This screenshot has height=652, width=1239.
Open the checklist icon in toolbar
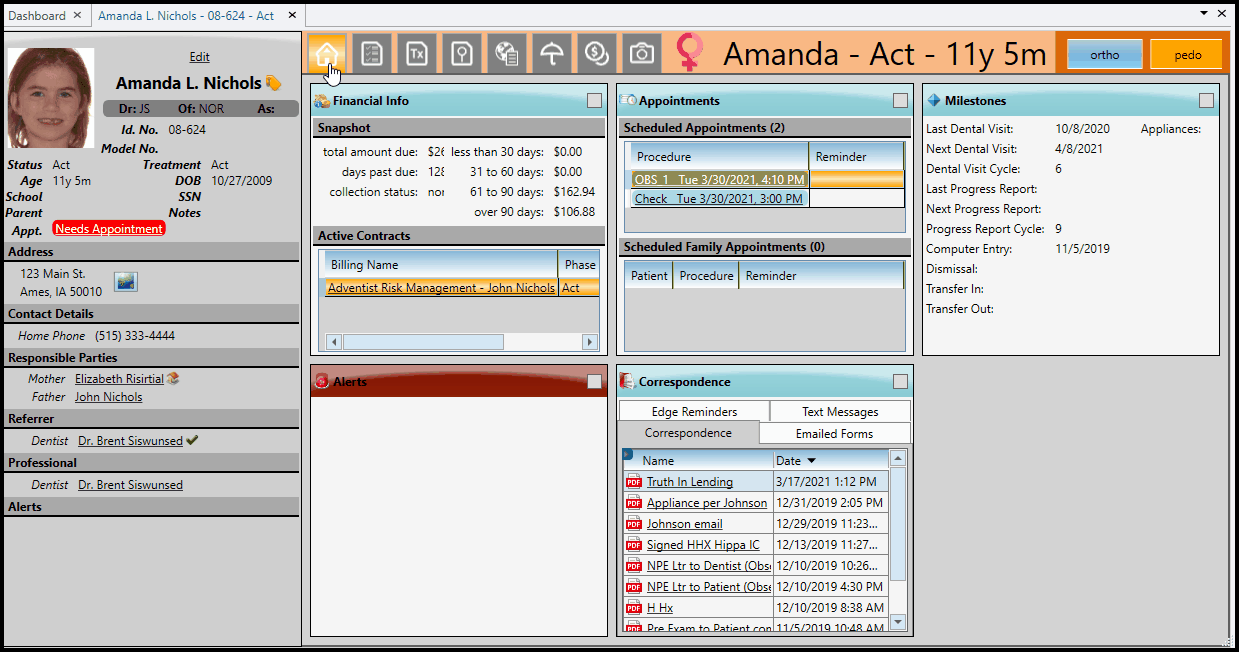coord(372,54)
